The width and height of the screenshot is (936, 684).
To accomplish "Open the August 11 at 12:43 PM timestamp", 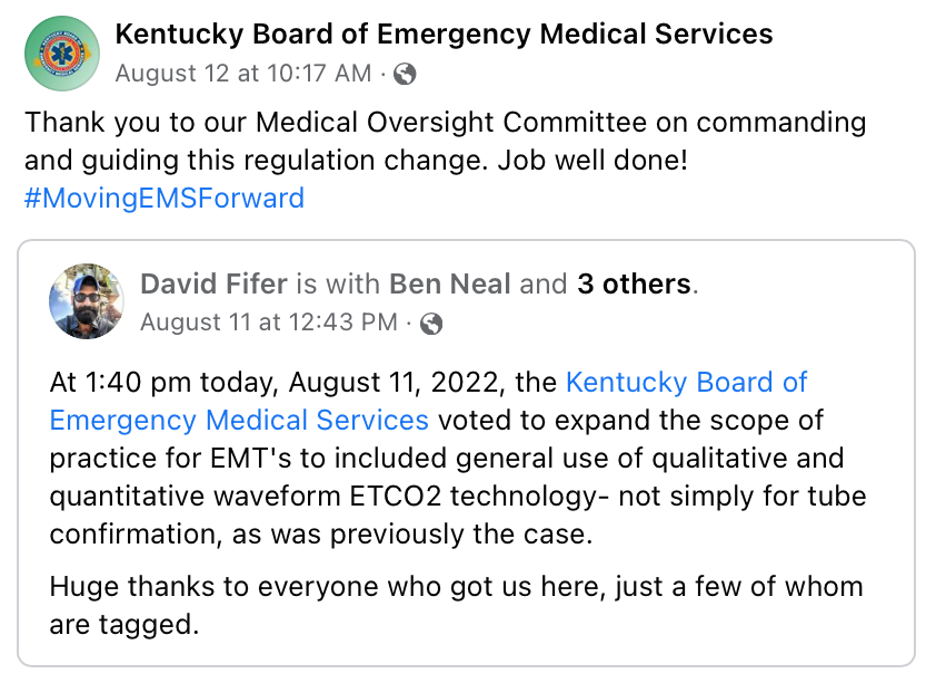I will pyautogui.click(x=268, y=322).
